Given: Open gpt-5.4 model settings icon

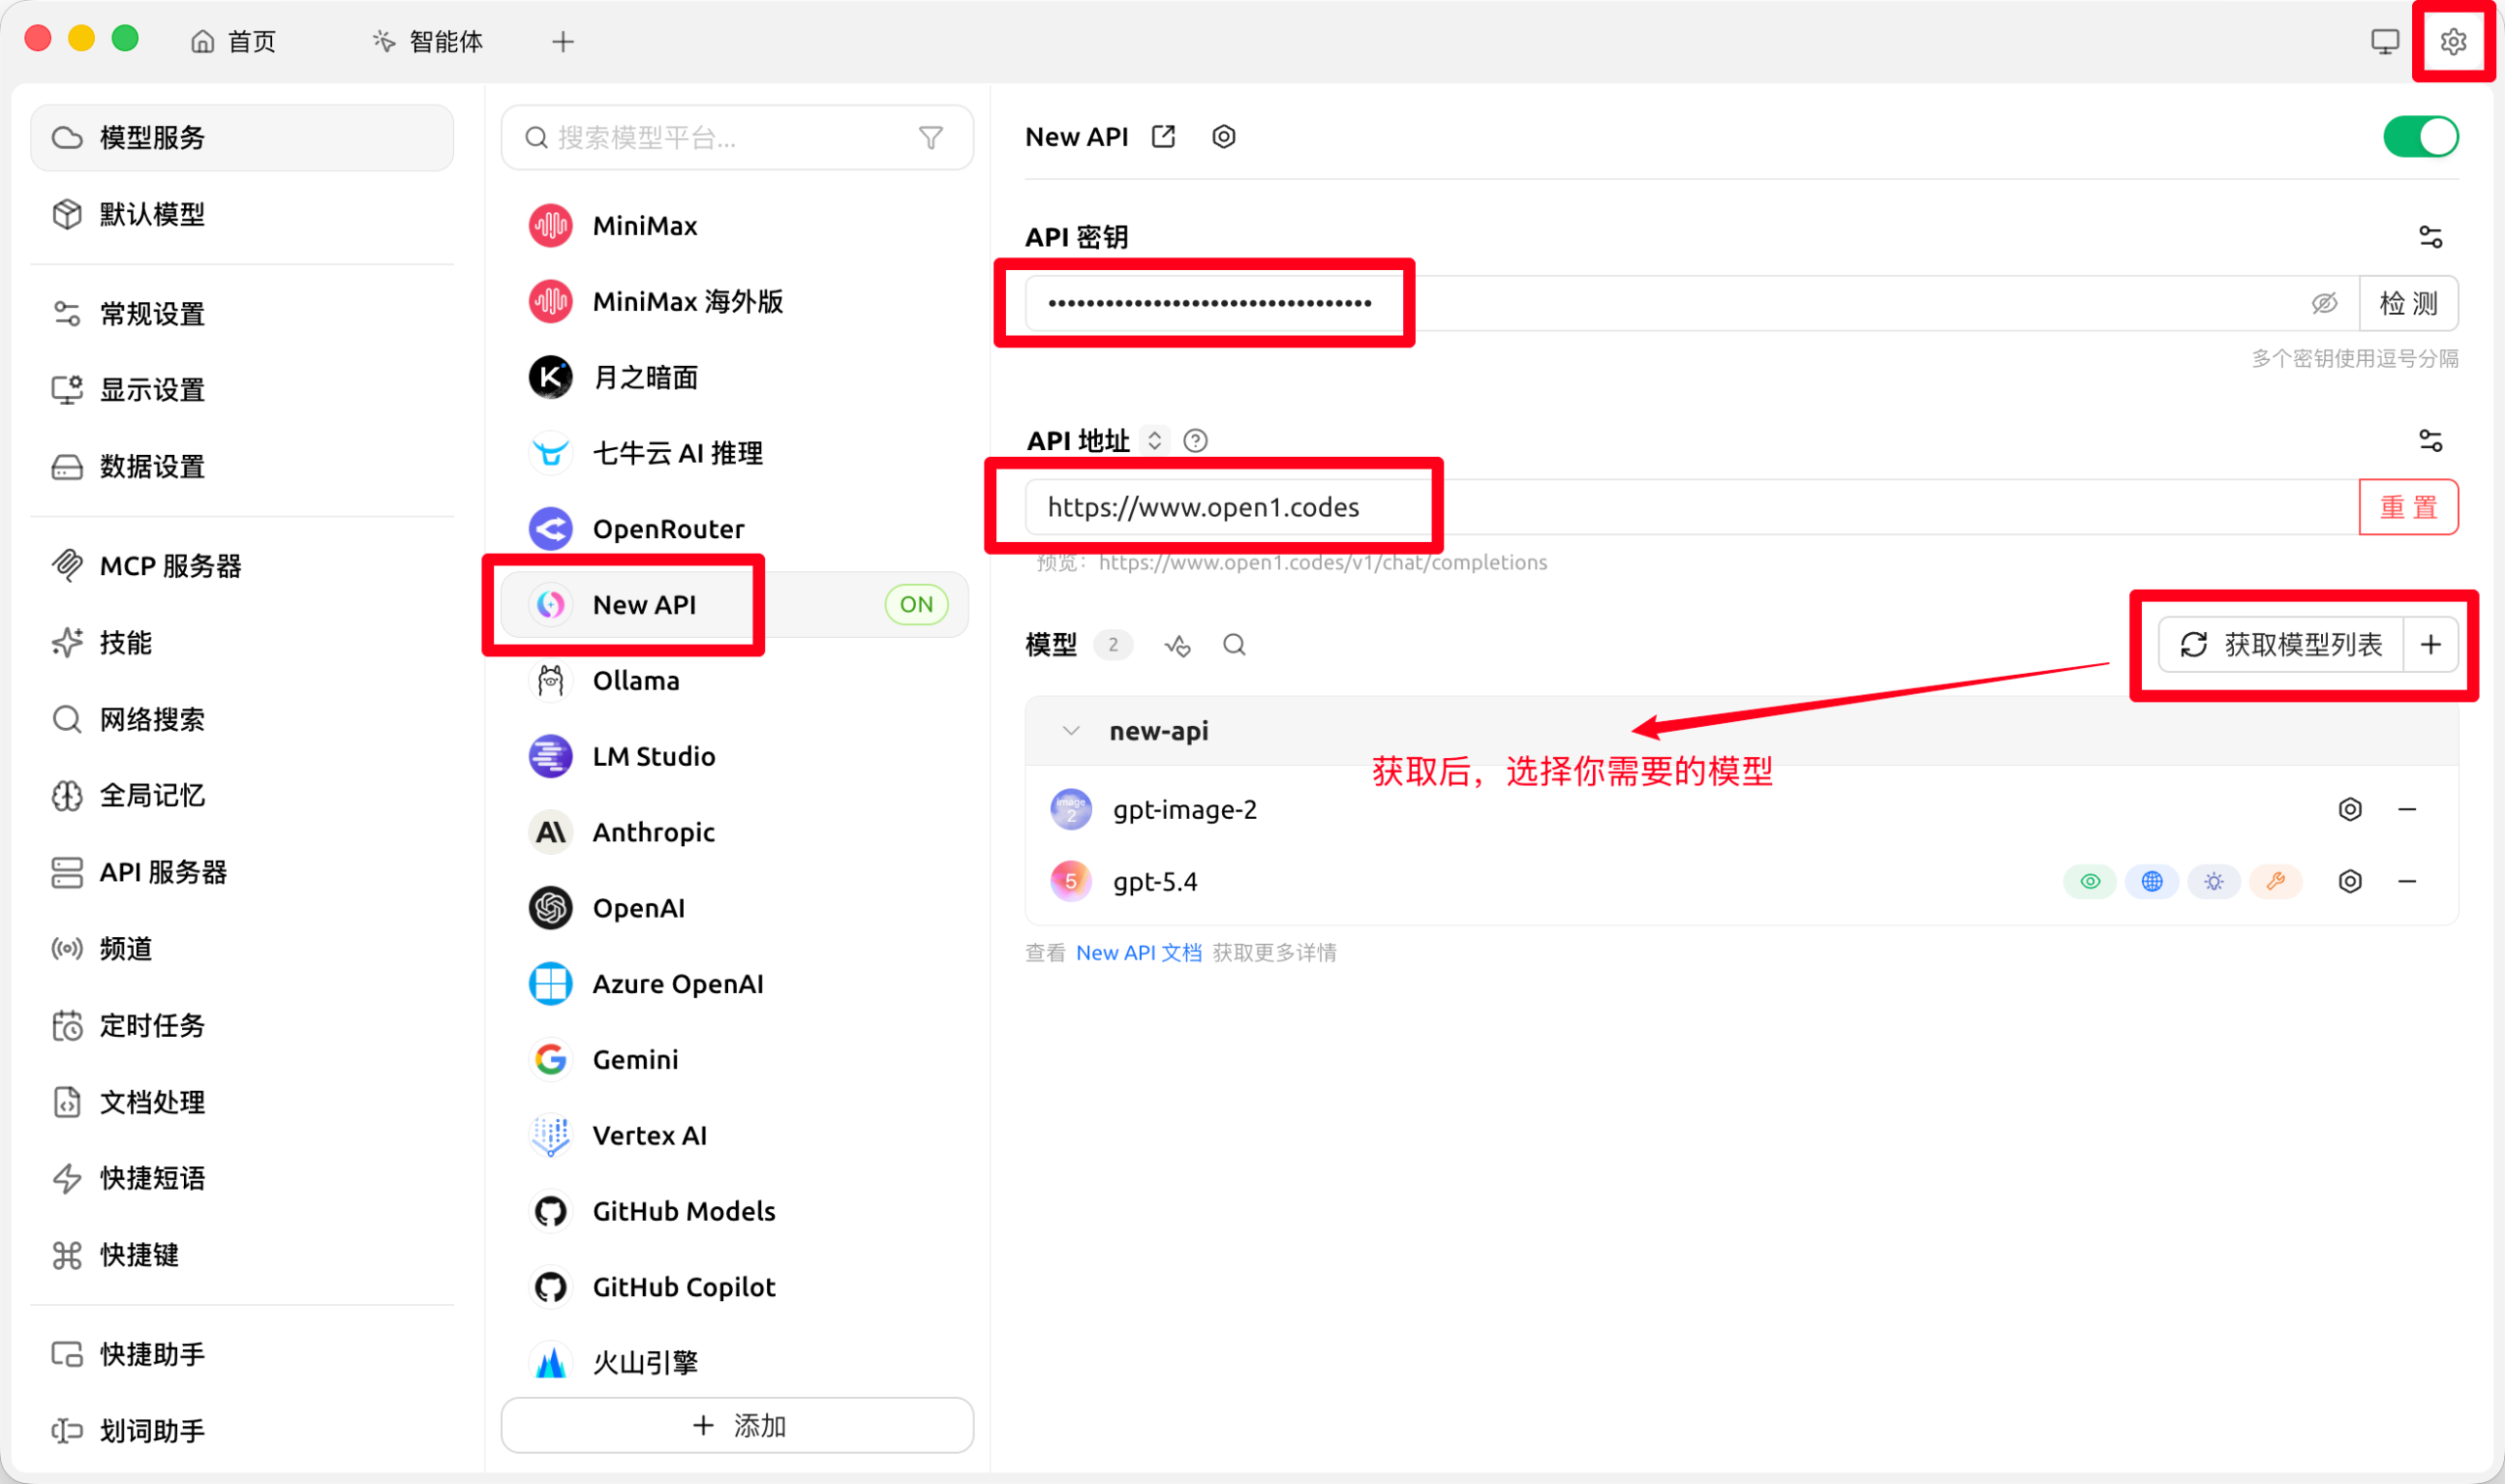Looking at the screenshot, I should [2349, 881].
